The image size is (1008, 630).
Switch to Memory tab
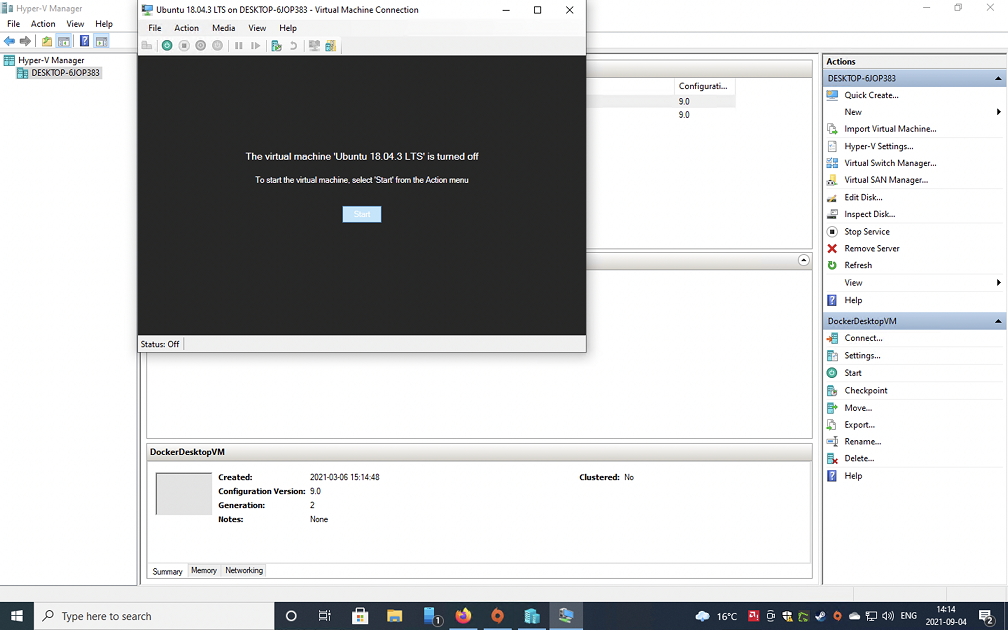tap(204, 570)
